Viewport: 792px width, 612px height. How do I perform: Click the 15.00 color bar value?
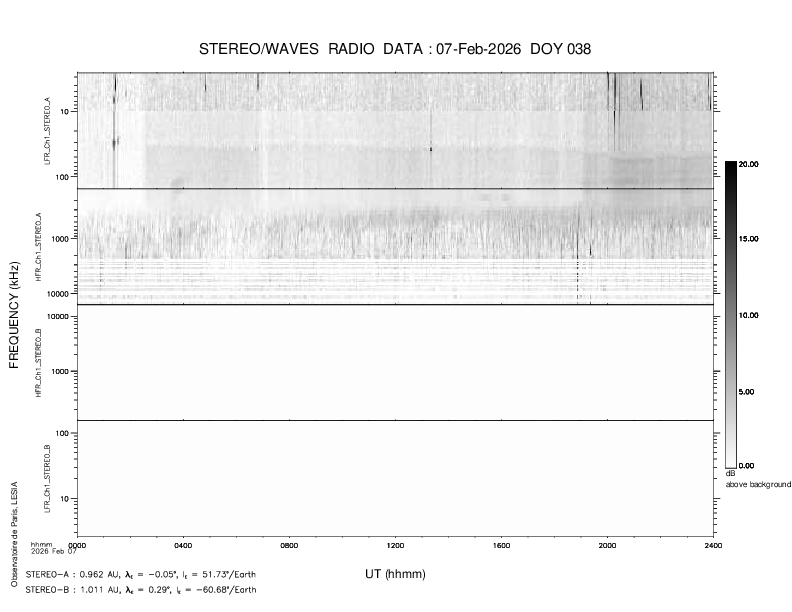point(749,239)
